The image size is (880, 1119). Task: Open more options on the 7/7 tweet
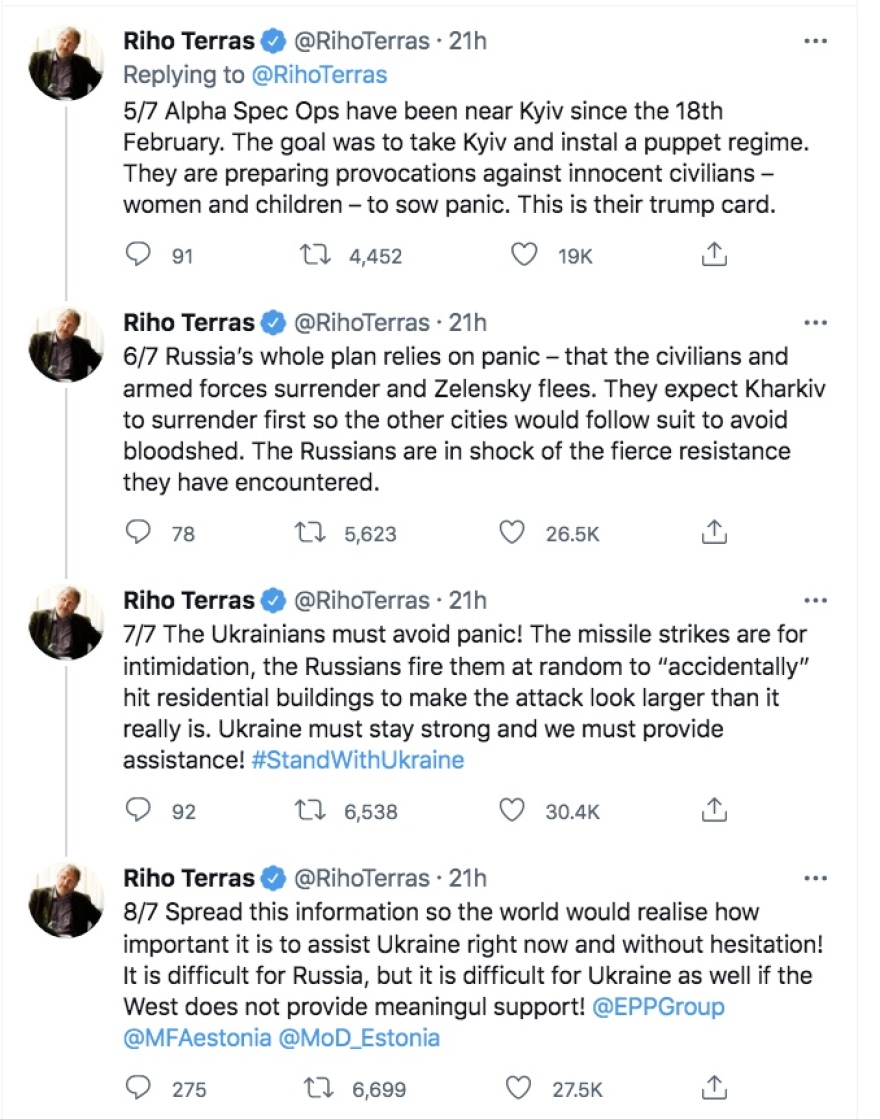(x=816, y=601)
